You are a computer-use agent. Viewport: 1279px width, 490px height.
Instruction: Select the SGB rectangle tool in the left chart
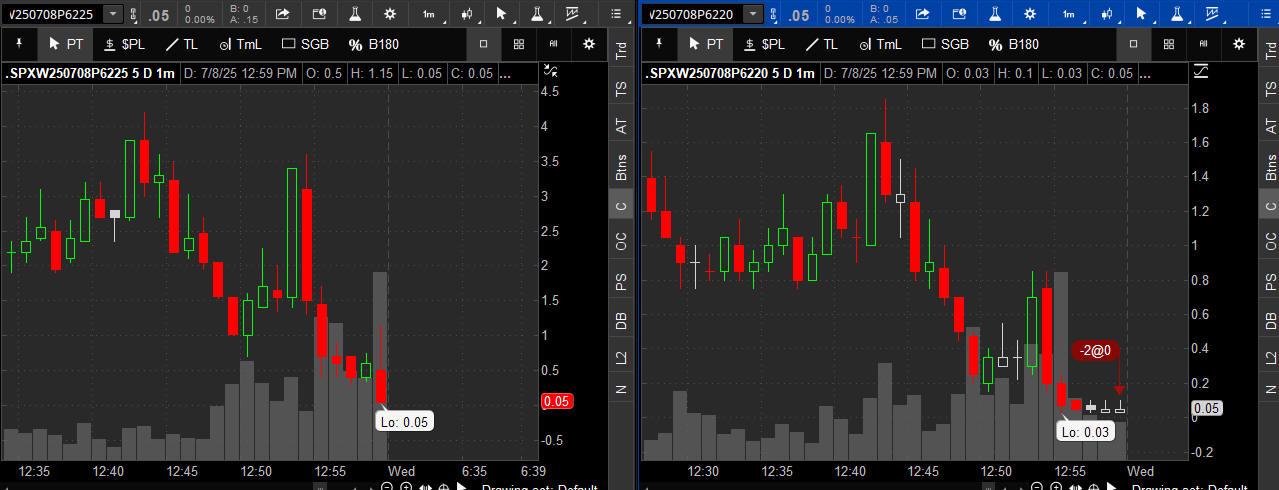coord(305,44)
